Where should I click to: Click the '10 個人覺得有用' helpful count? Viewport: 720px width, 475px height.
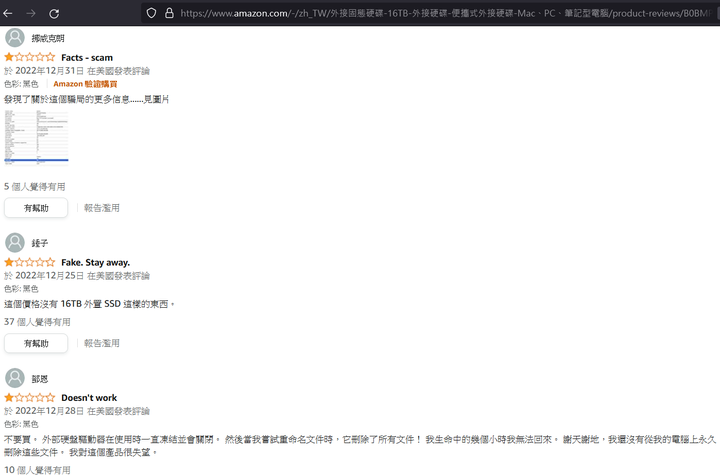[37, 470]
